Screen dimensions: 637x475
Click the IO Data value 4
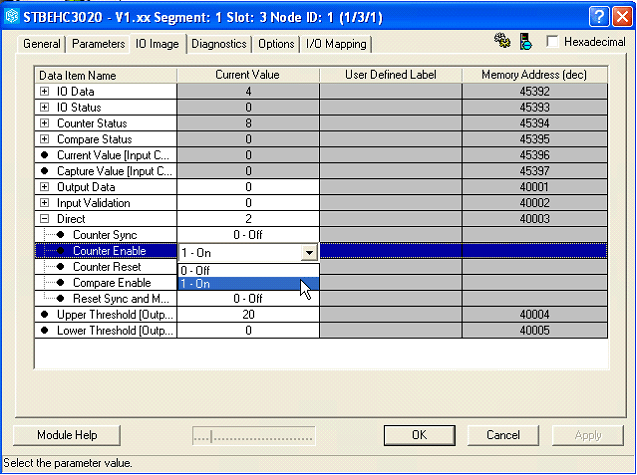[x=248, y=91]
